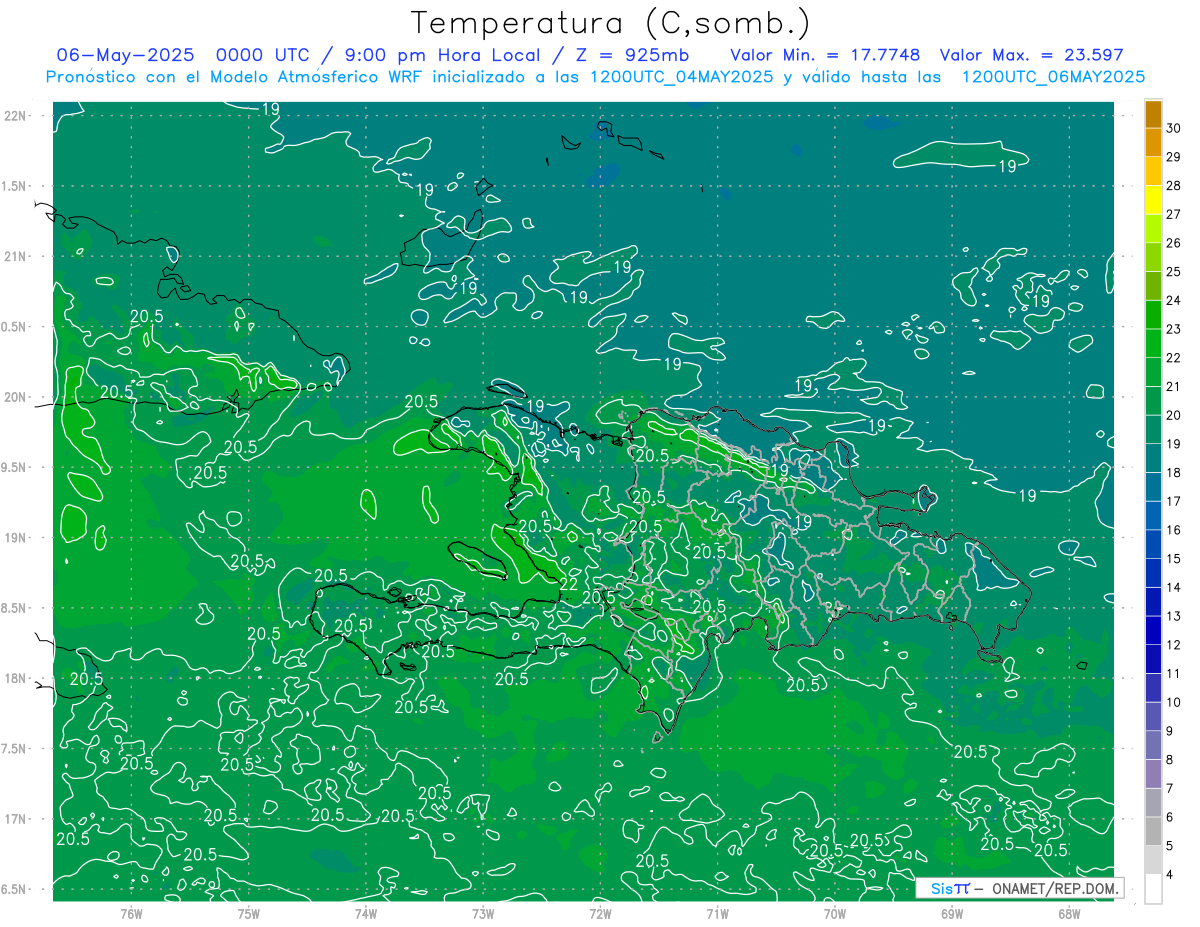Click the "26" color scale label
Screen dimensions: 1200x927
1173,243
